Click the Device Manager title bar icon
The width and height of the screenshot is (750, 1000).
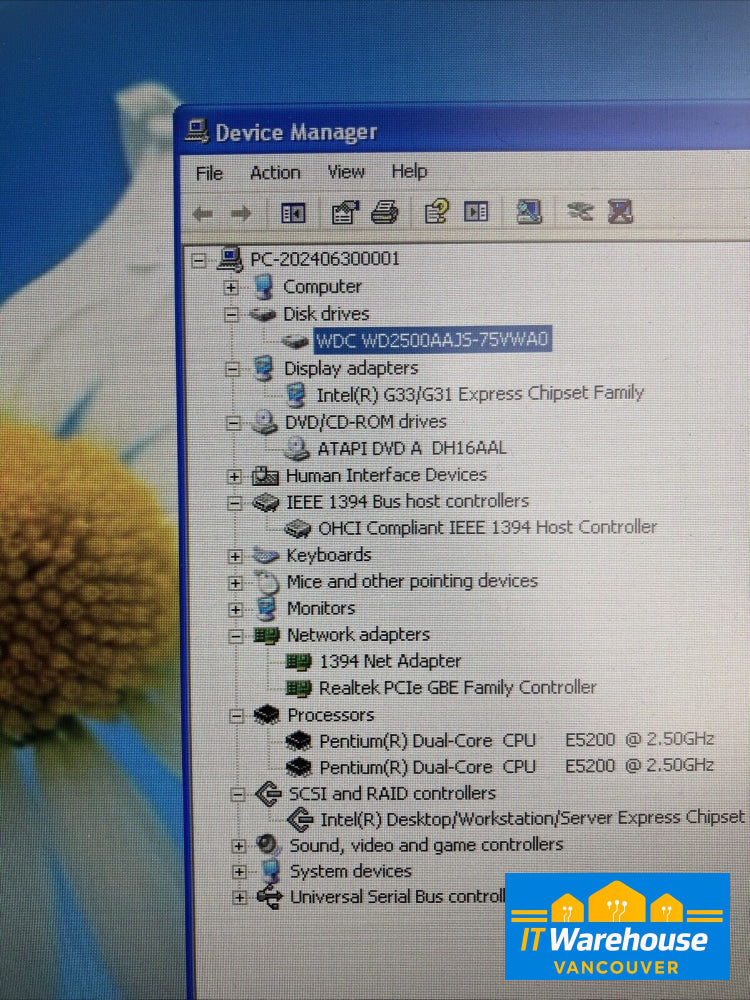click(197, 131)
